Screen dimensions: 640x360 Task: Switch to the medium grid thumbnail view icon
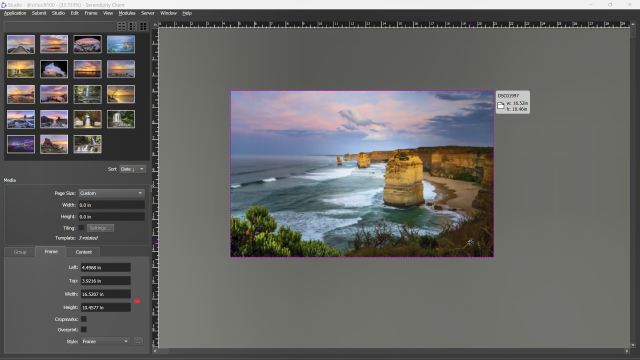click(133, 27)
